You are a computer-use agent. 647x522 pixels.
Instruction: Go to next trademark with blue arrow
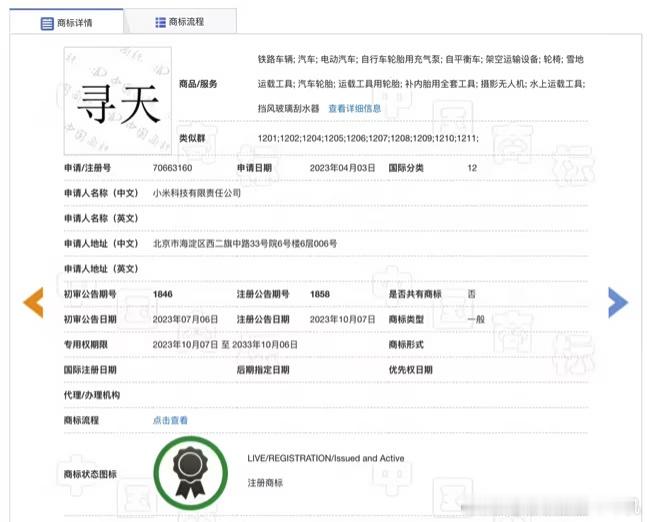(x=618, y=302)
